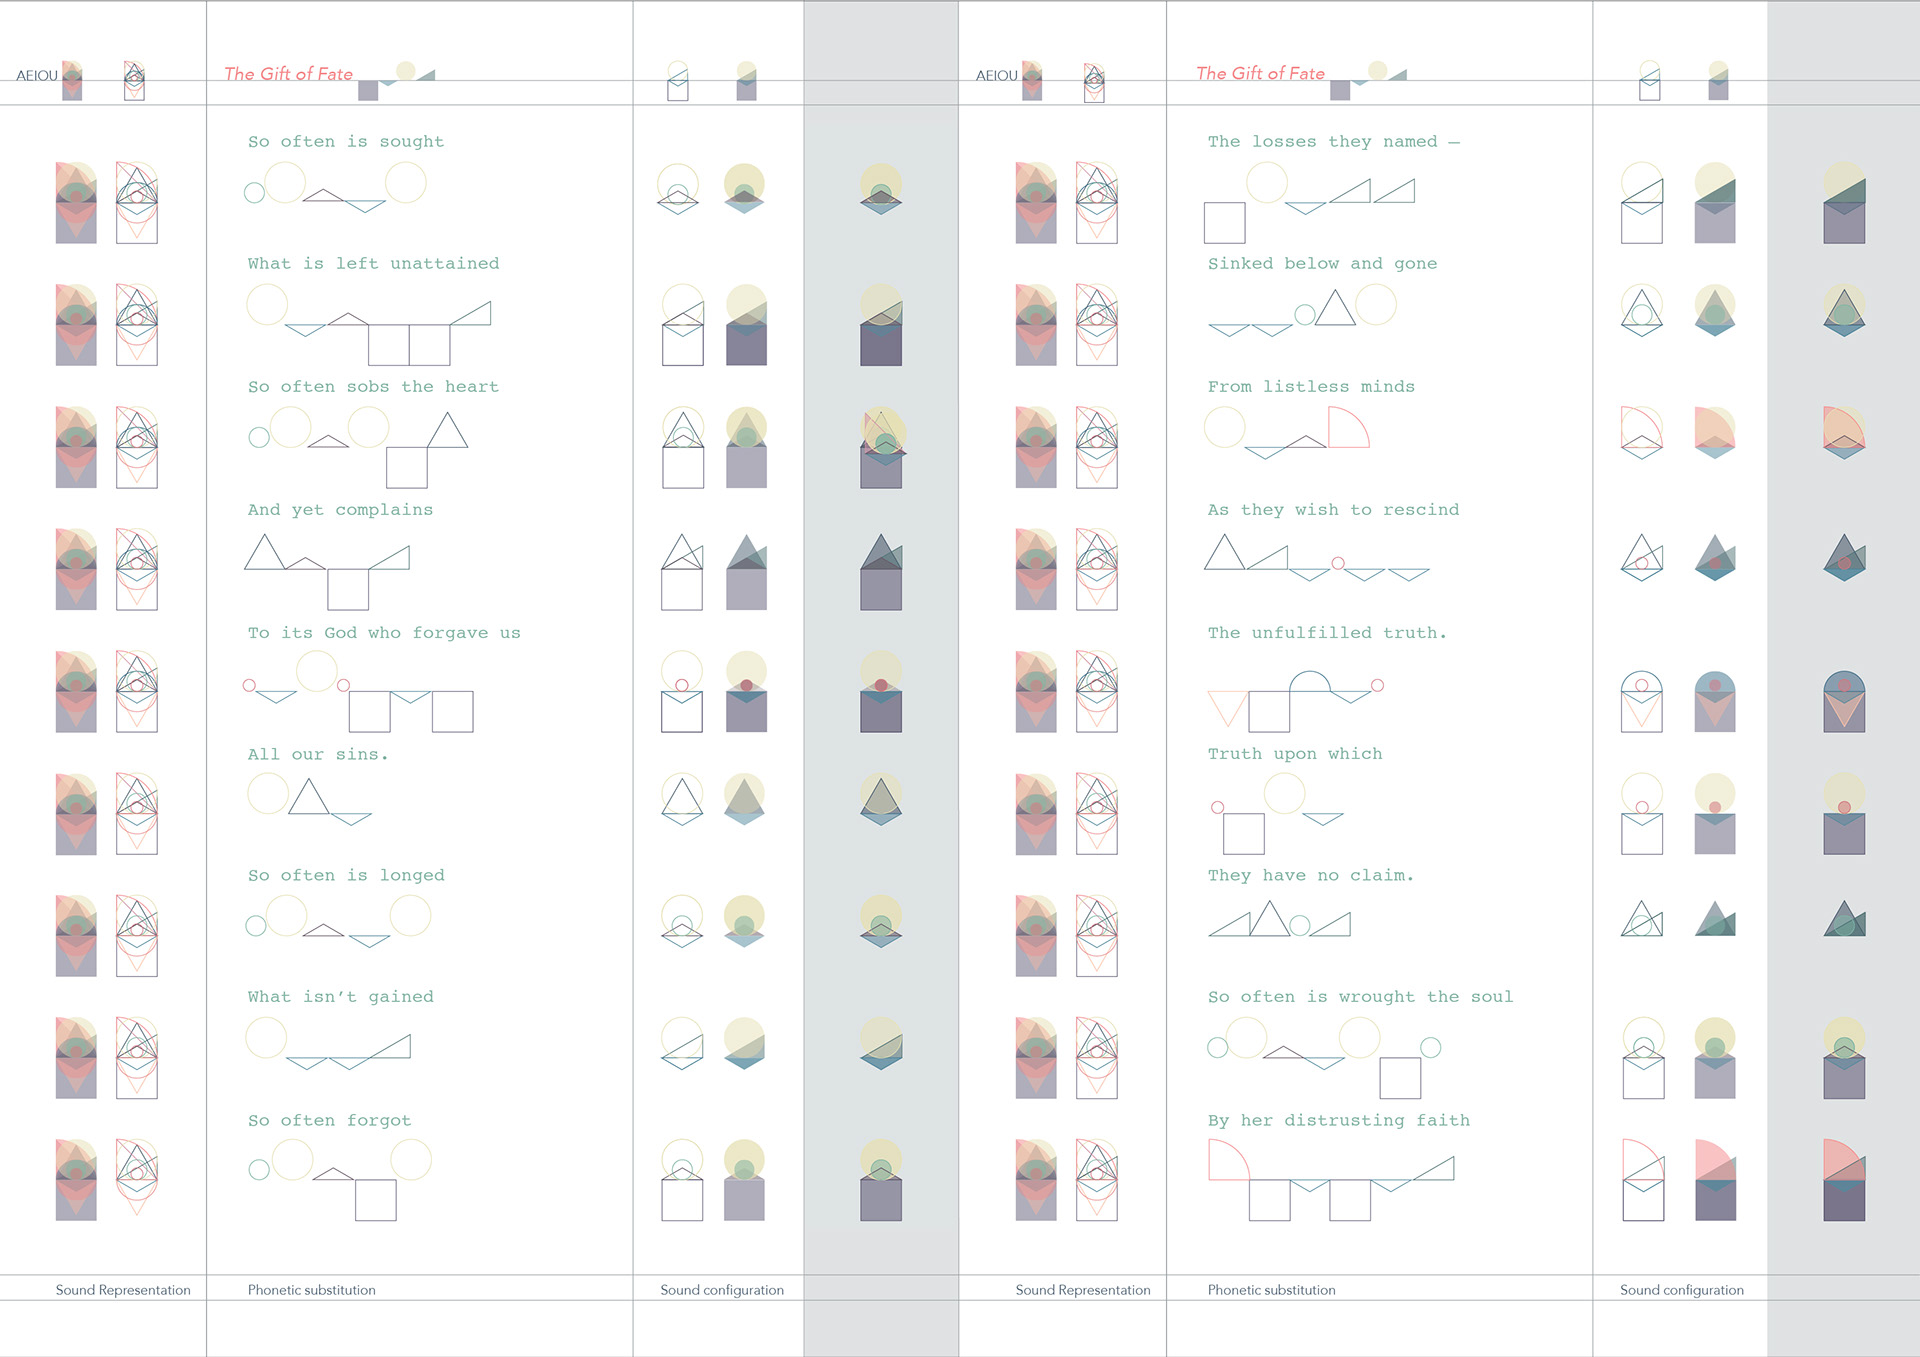
Task: Click the filled composite glyph in grey column beside 'So often is sought'
Action: coord(881,189)
